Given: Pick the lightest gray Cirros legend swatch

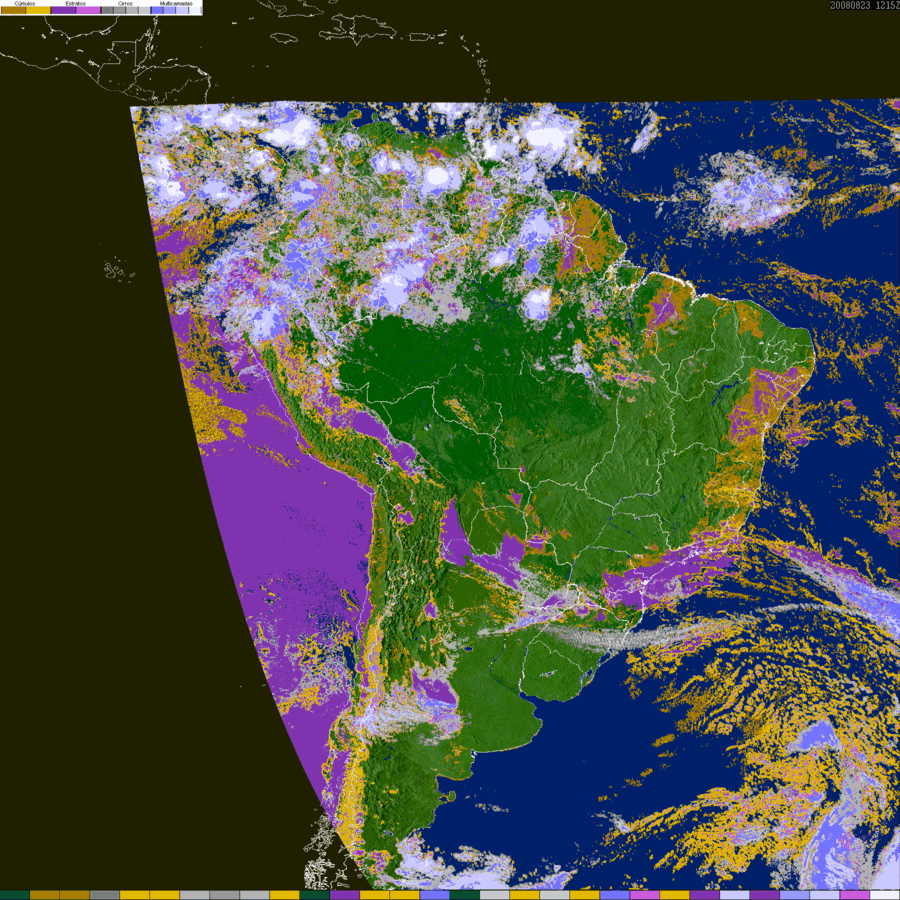Looking at the screenshot, I should coord(144,10).
